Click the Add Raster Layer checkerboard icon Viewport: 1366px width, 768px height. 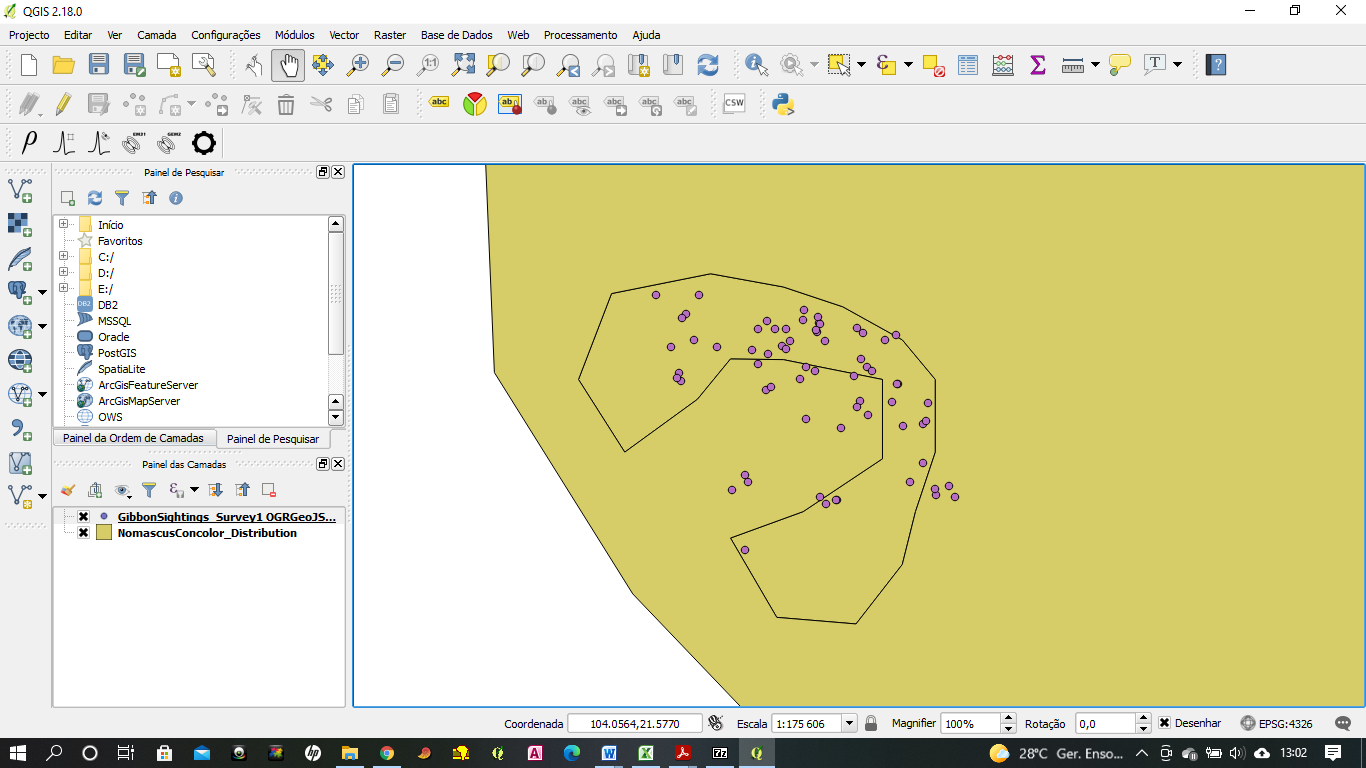(20, 224)
